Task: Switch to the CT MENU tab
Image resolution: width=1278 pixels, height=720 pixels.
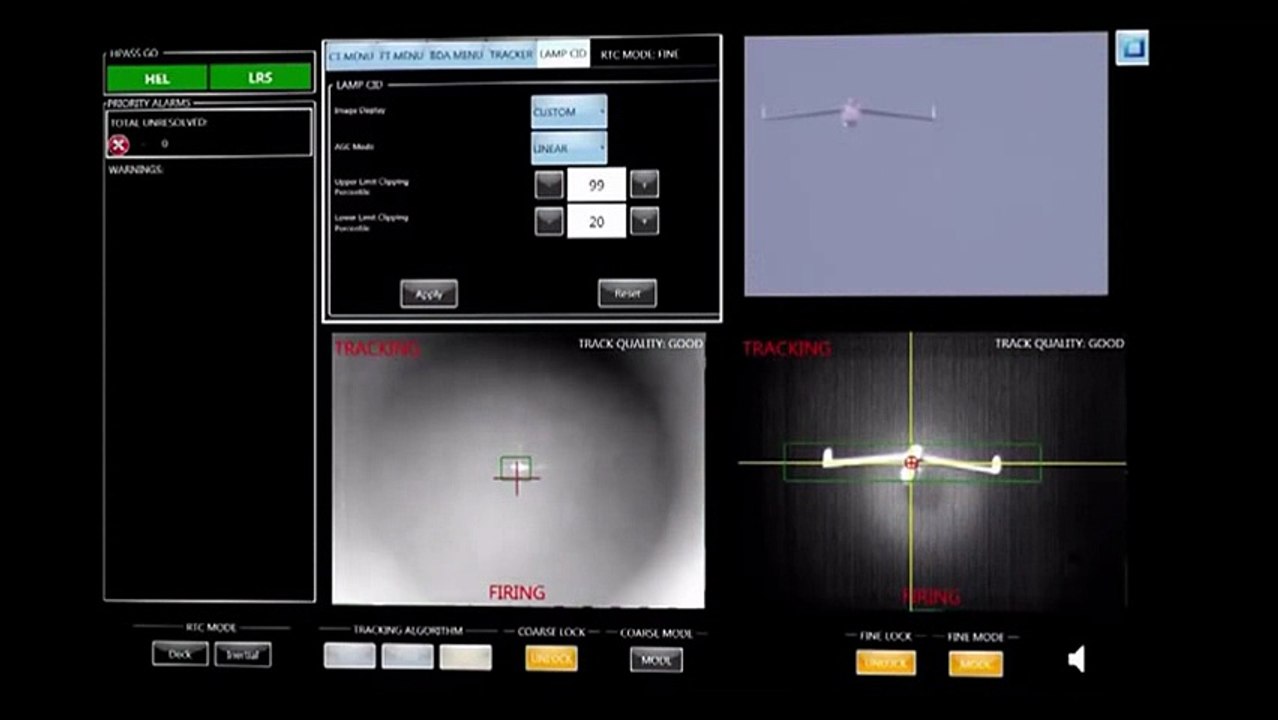Action: coord(351,55)
